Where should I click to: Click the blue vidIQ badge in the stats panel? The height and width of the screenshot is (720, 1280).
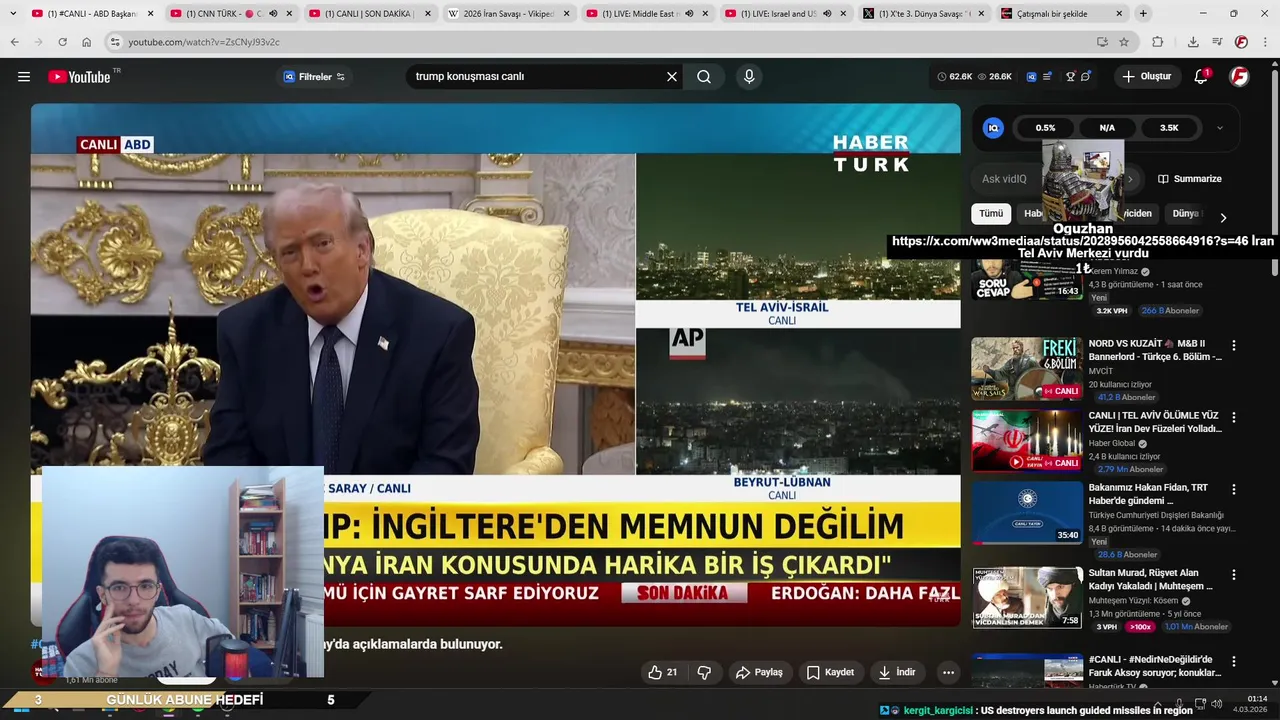(x=993, y=128)
